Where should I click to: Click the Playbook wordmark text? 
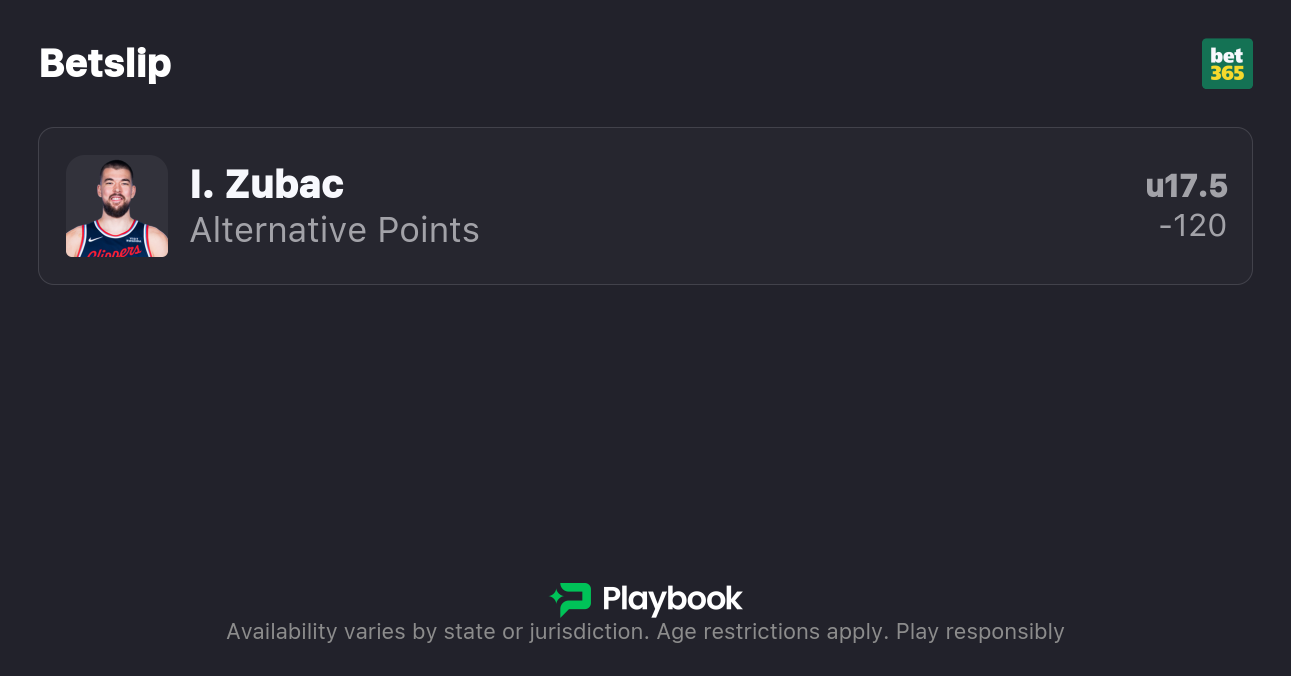pyautogui.click(x=672, y=600)
